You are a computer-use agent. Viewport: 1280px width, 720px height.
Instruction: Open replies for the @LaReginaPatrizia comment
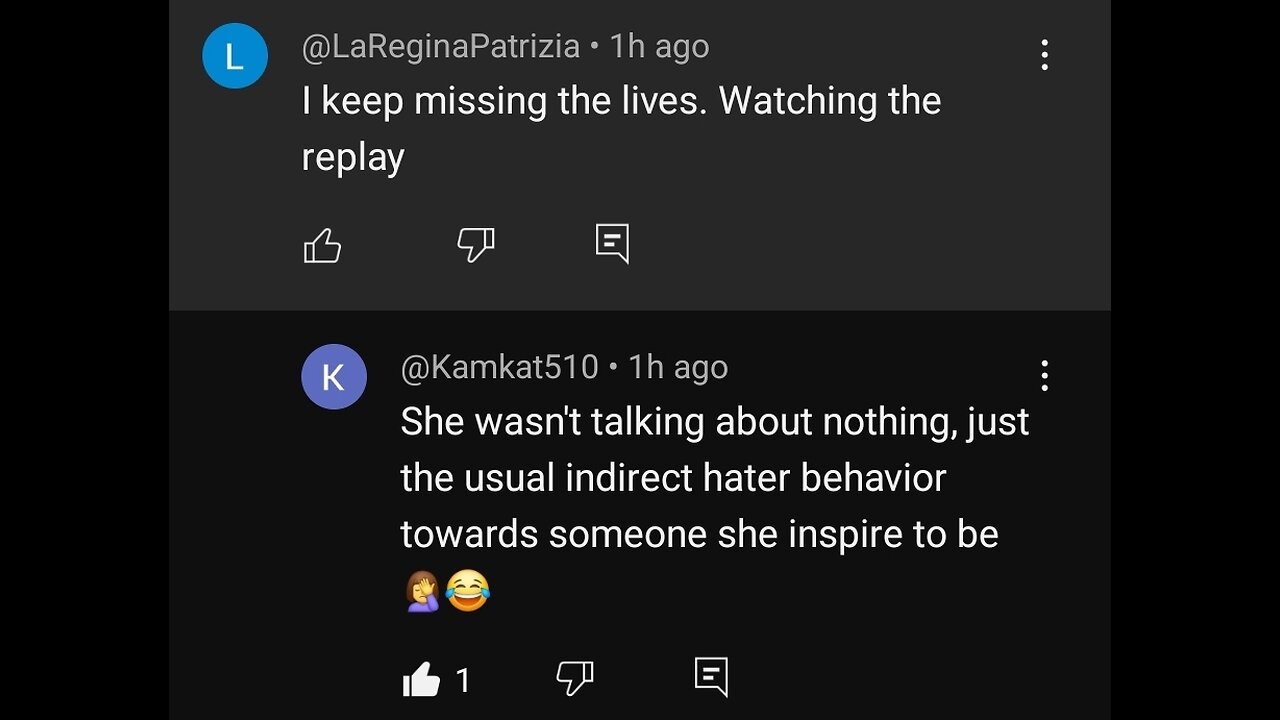612,243
